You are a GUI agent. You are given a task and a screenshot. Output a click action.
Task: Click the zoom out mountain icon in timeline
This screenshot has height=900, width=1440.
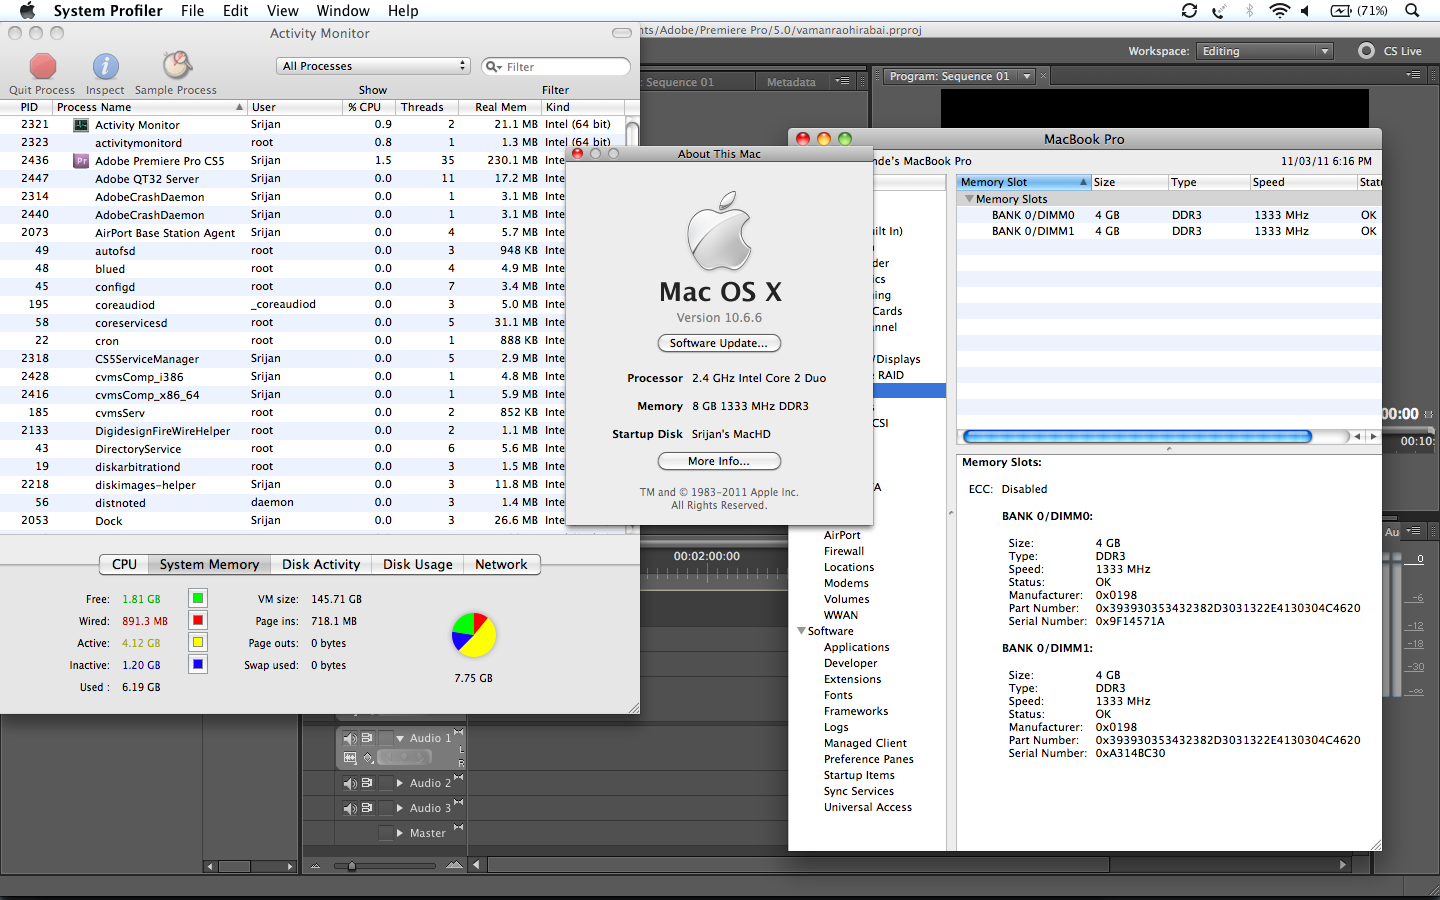pyautogui.click(x=316, y=865)
